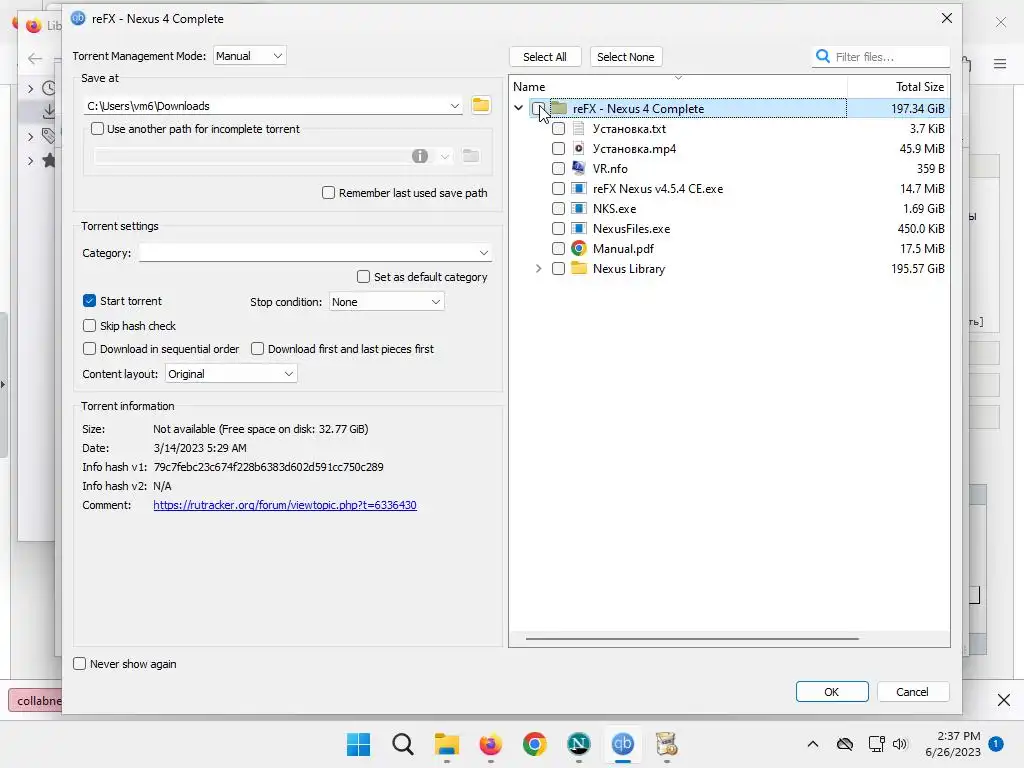Enable Download in sequential order
This screenshot has height=768, width=1024.
pos(89,349)
